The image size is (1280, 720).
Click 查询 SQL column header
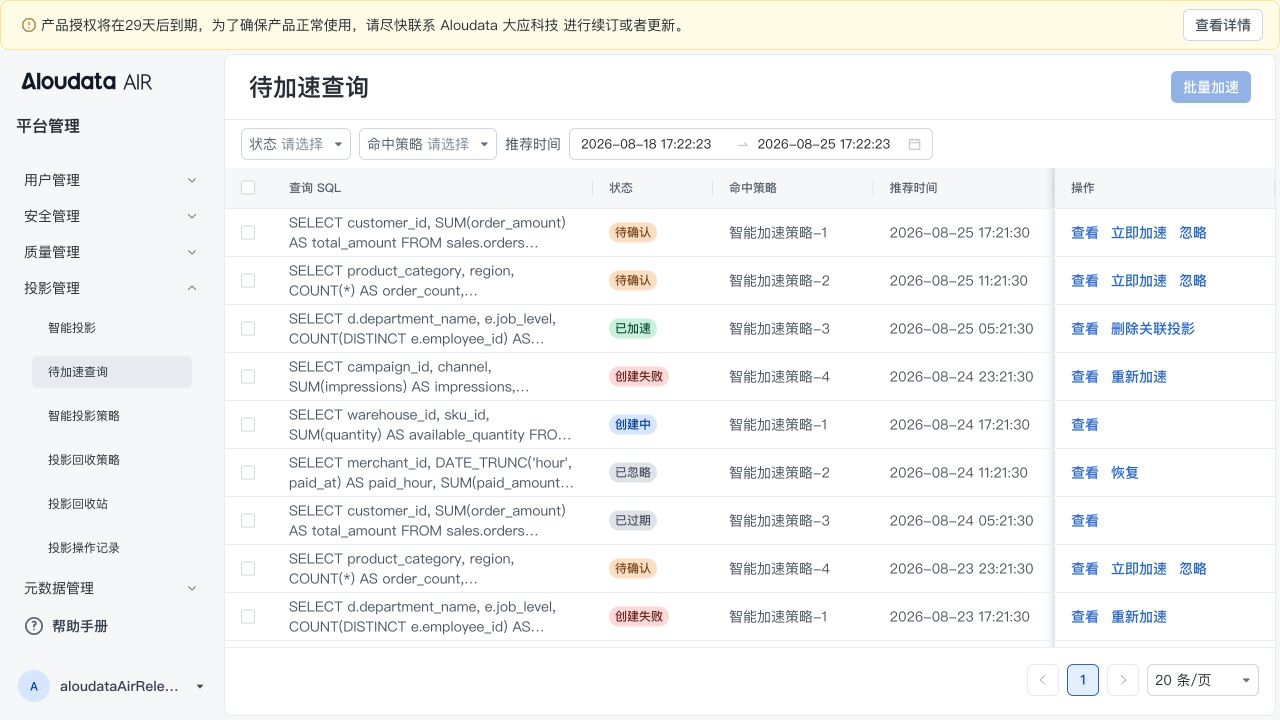tap(315, 187)
